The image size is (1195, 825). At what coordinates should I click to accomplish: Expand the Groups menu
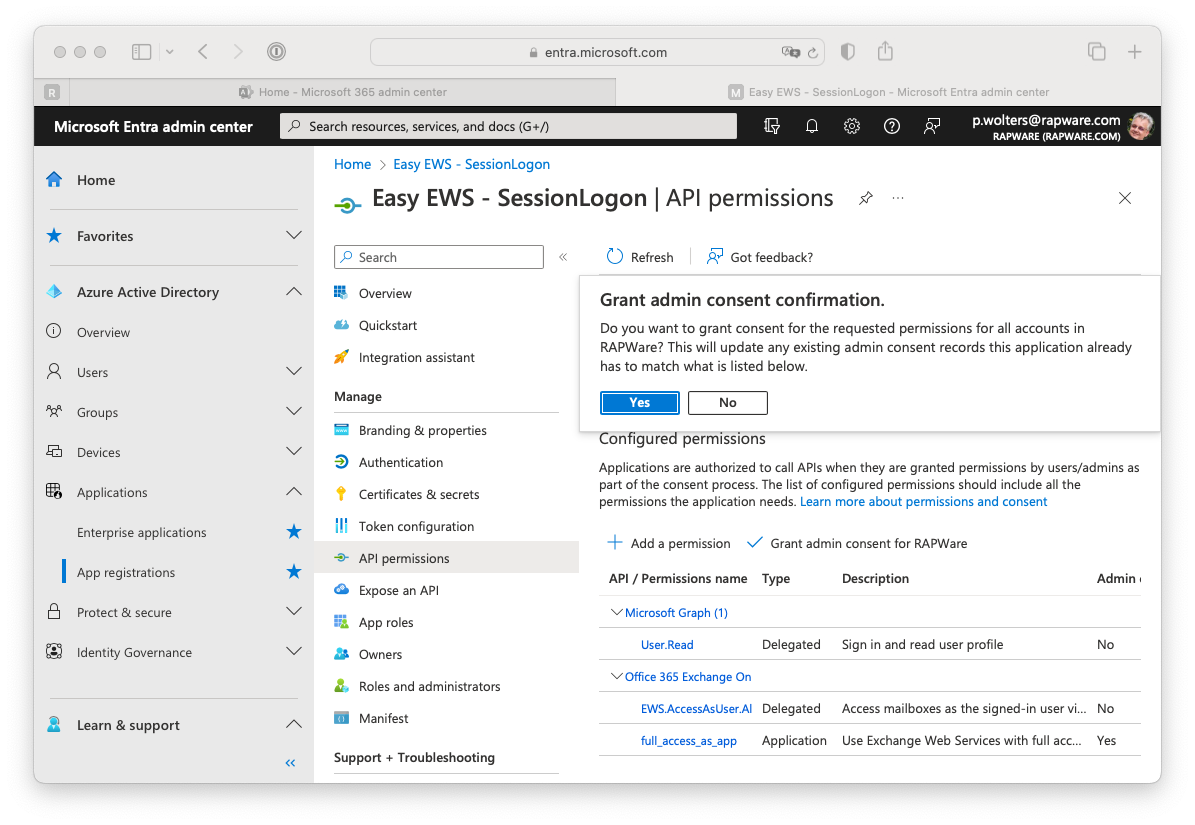coord(293,411)
